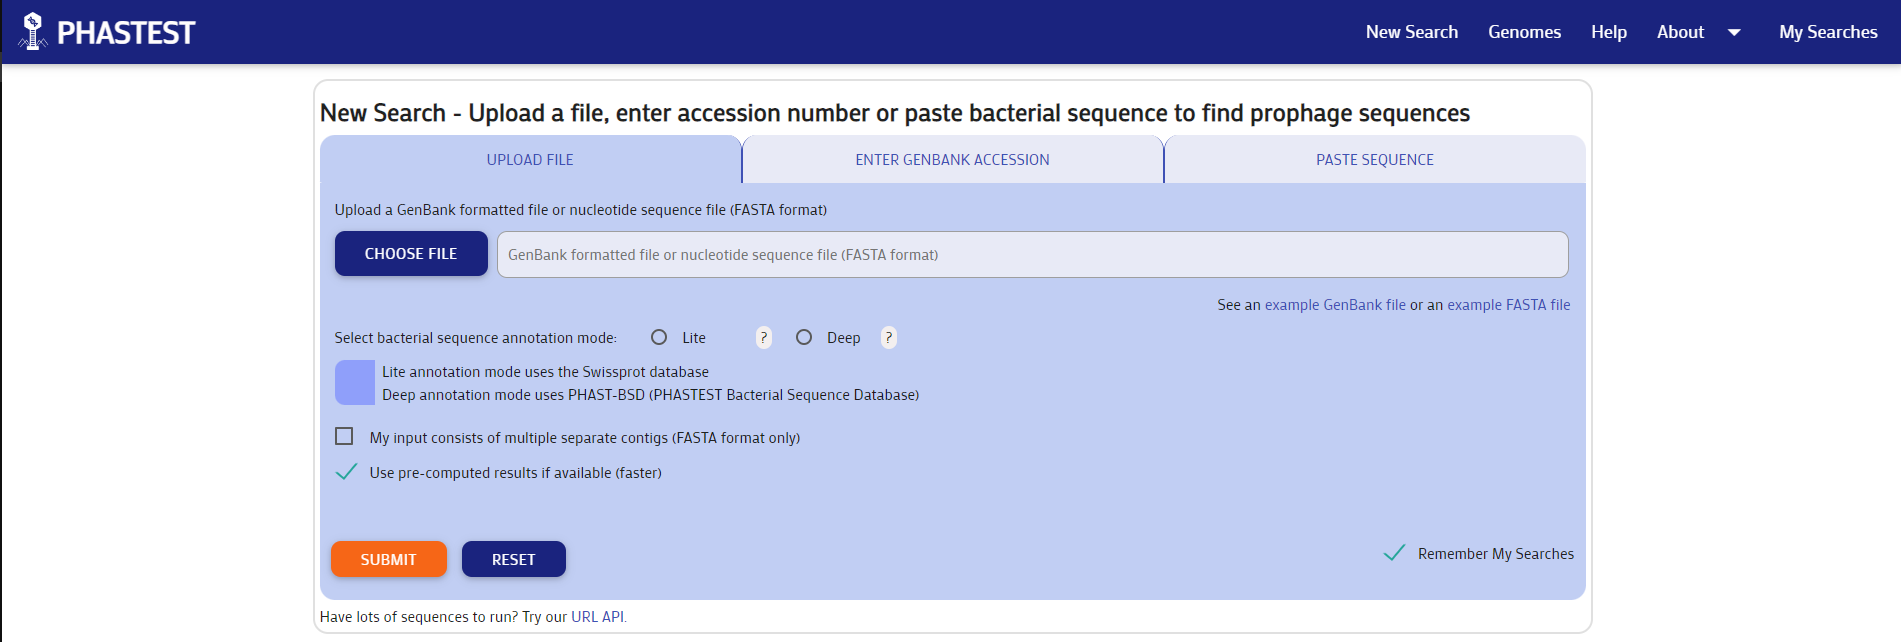Select the Lite annotation mode radio button
Screen dimensions: 1901x642
(x=659, y=338)
